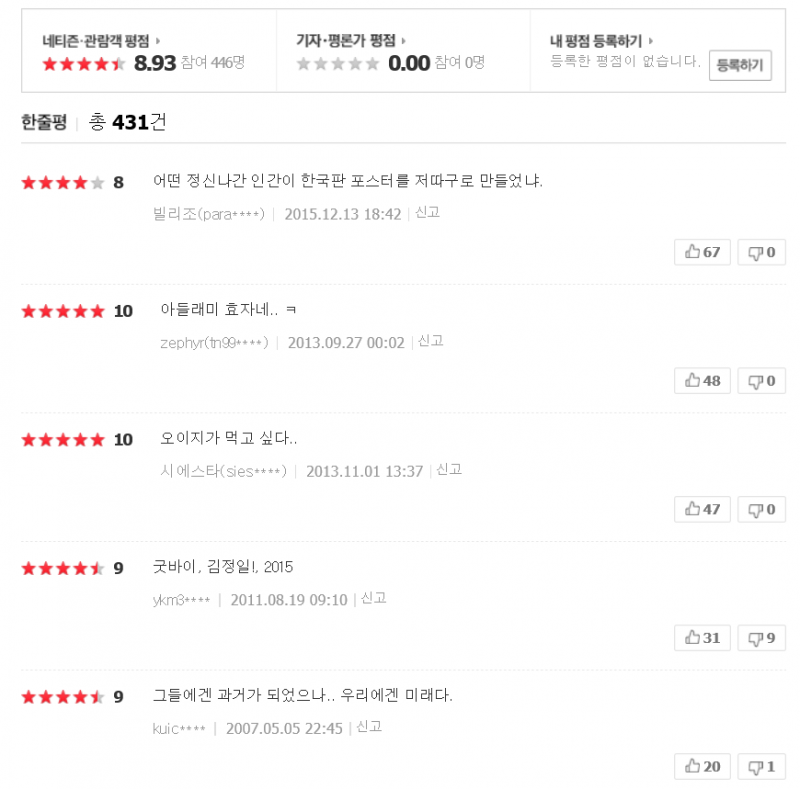The height and width of the screenshot is (789, 800).
Task: Like the review by 빌리조 (67 likes)
Action: 703,252
